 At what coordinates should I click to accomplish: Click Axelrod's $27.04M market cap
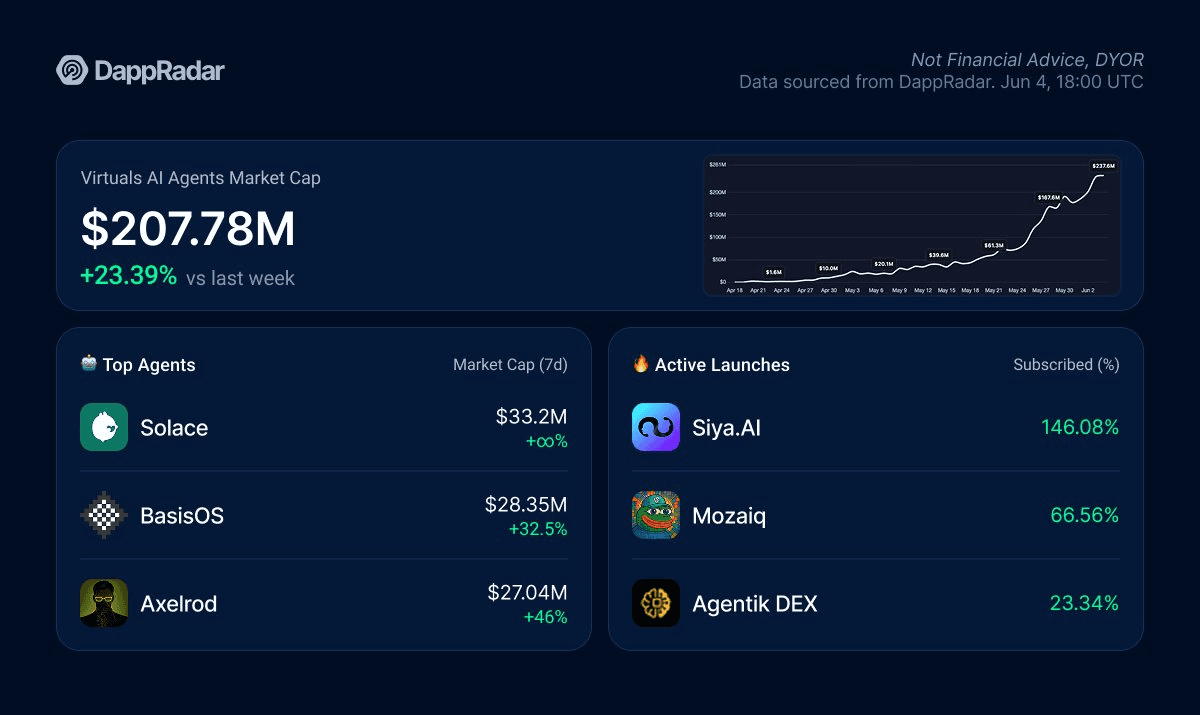[x=527, y=592]
